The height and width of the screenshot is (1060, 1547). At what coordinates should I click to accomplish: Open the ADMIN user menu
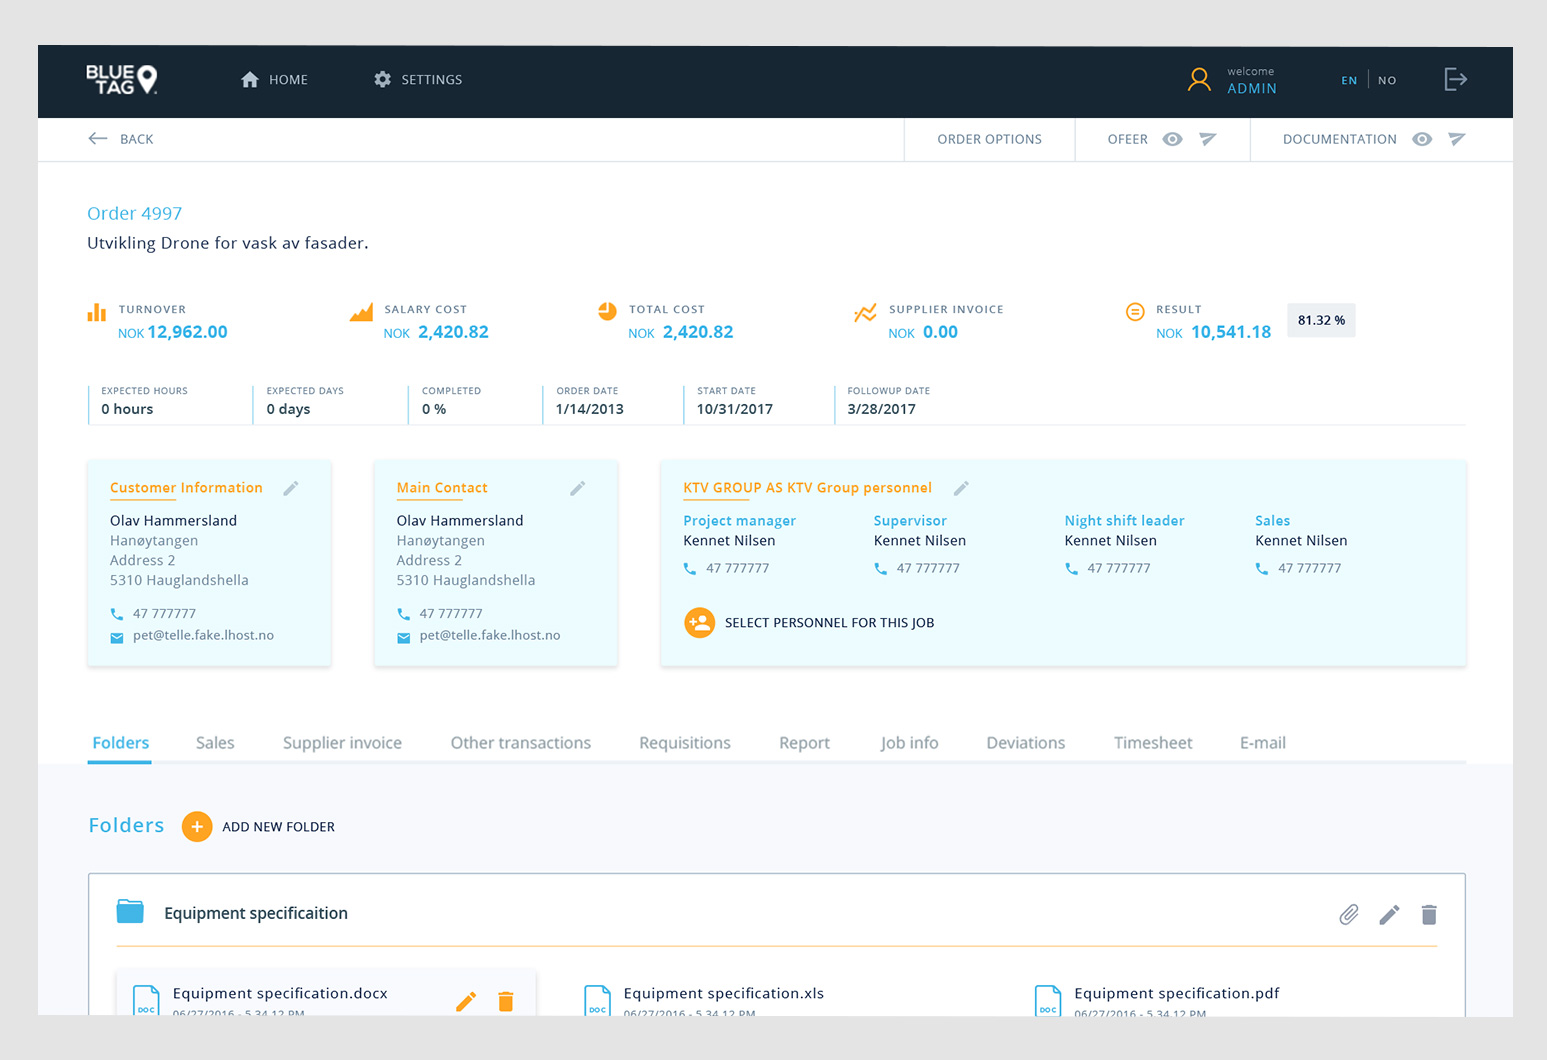[1251, 88]
